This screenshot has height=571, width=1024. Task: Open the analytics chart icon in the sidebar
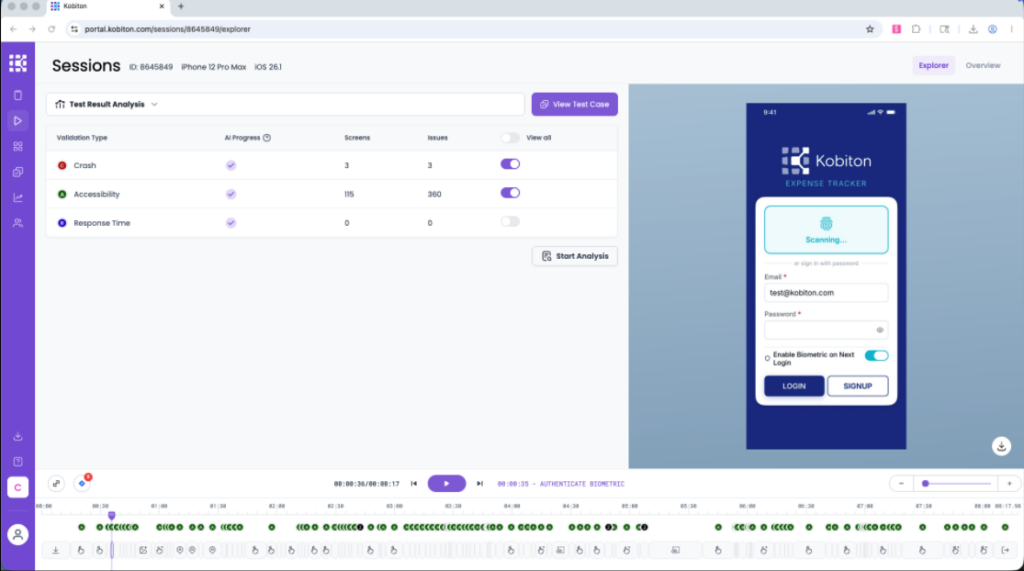coord(18,197)
